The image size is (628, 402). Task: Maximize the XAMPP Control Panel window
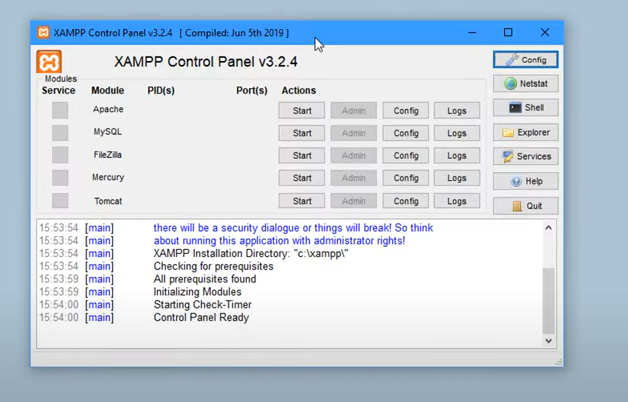[508, 32]
